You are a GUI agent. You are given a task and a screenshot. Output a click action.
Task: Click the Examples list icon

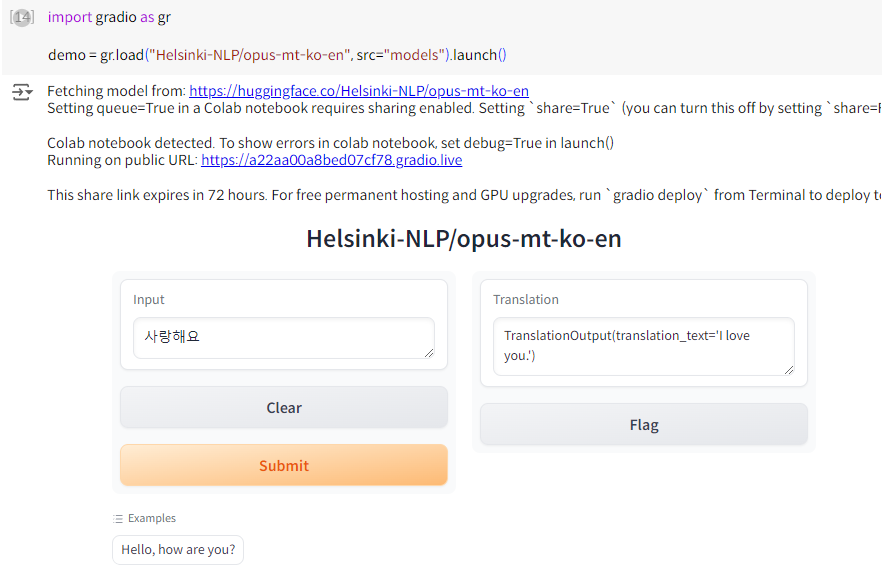[117, 518]
